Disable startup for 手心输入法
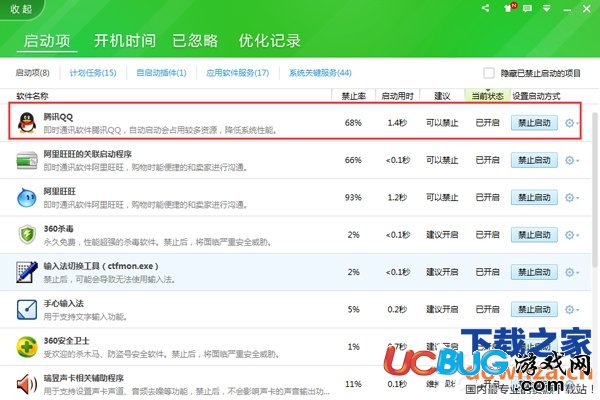The width and height of the screenshot is (600, 400). (534, 309)
